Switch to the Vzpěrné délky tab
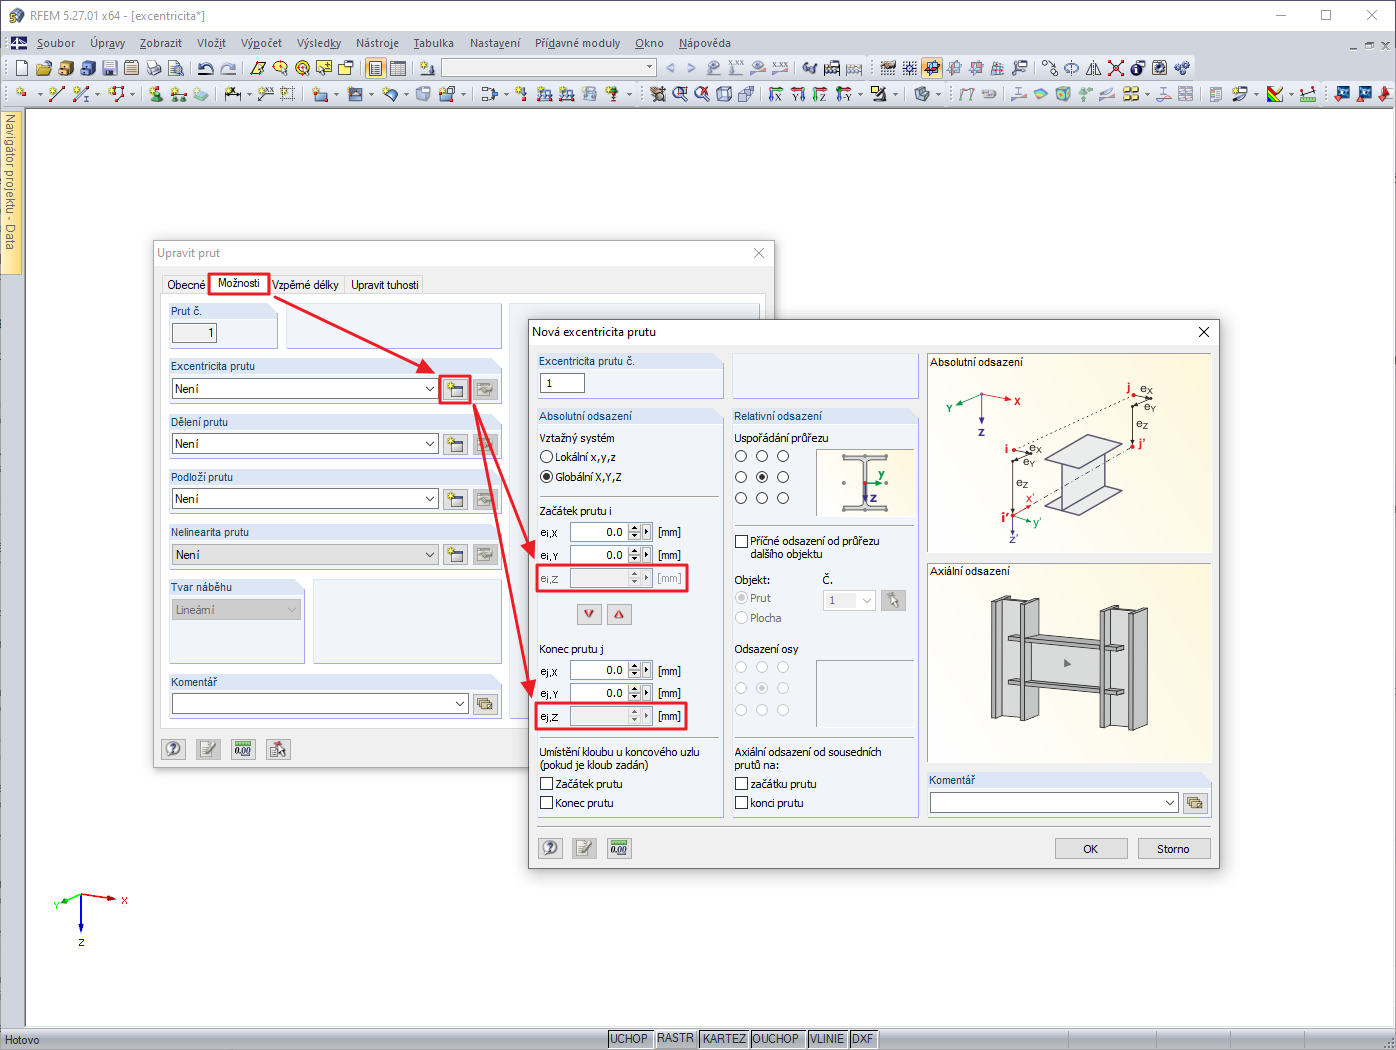Image resolution: width=1396 pixels, height=1050 pixels. (x=306, y=285)
